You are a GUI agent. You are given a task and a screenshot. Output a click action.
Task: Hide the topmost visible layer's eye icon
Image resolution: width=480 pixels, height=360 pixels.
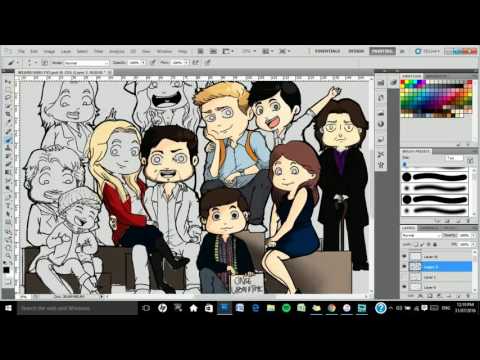click(405, 256)
